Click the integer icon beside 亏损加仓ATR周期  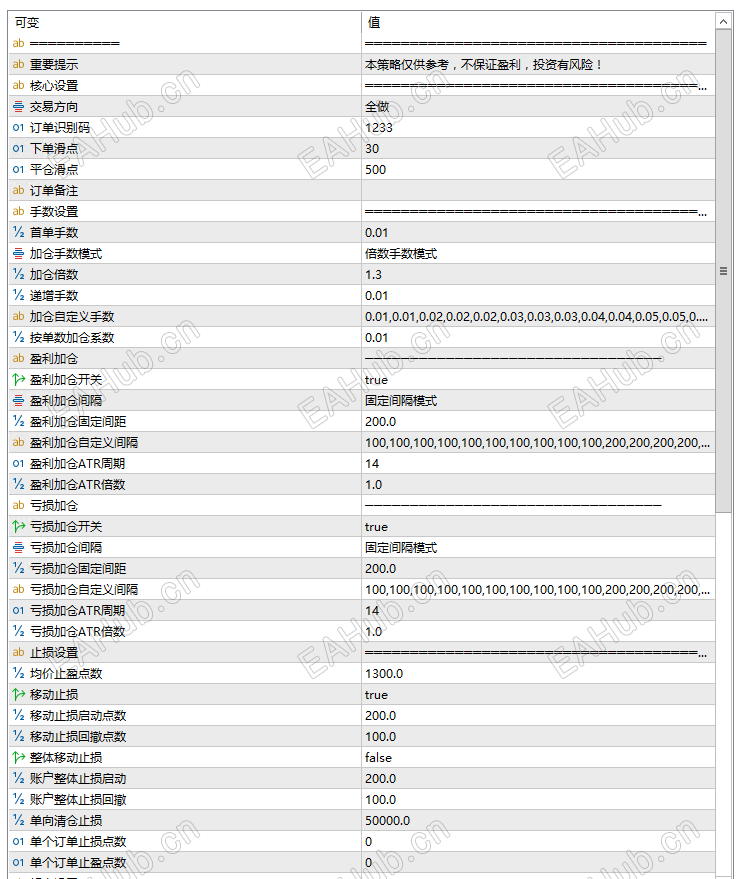click(x=19, y=610)
